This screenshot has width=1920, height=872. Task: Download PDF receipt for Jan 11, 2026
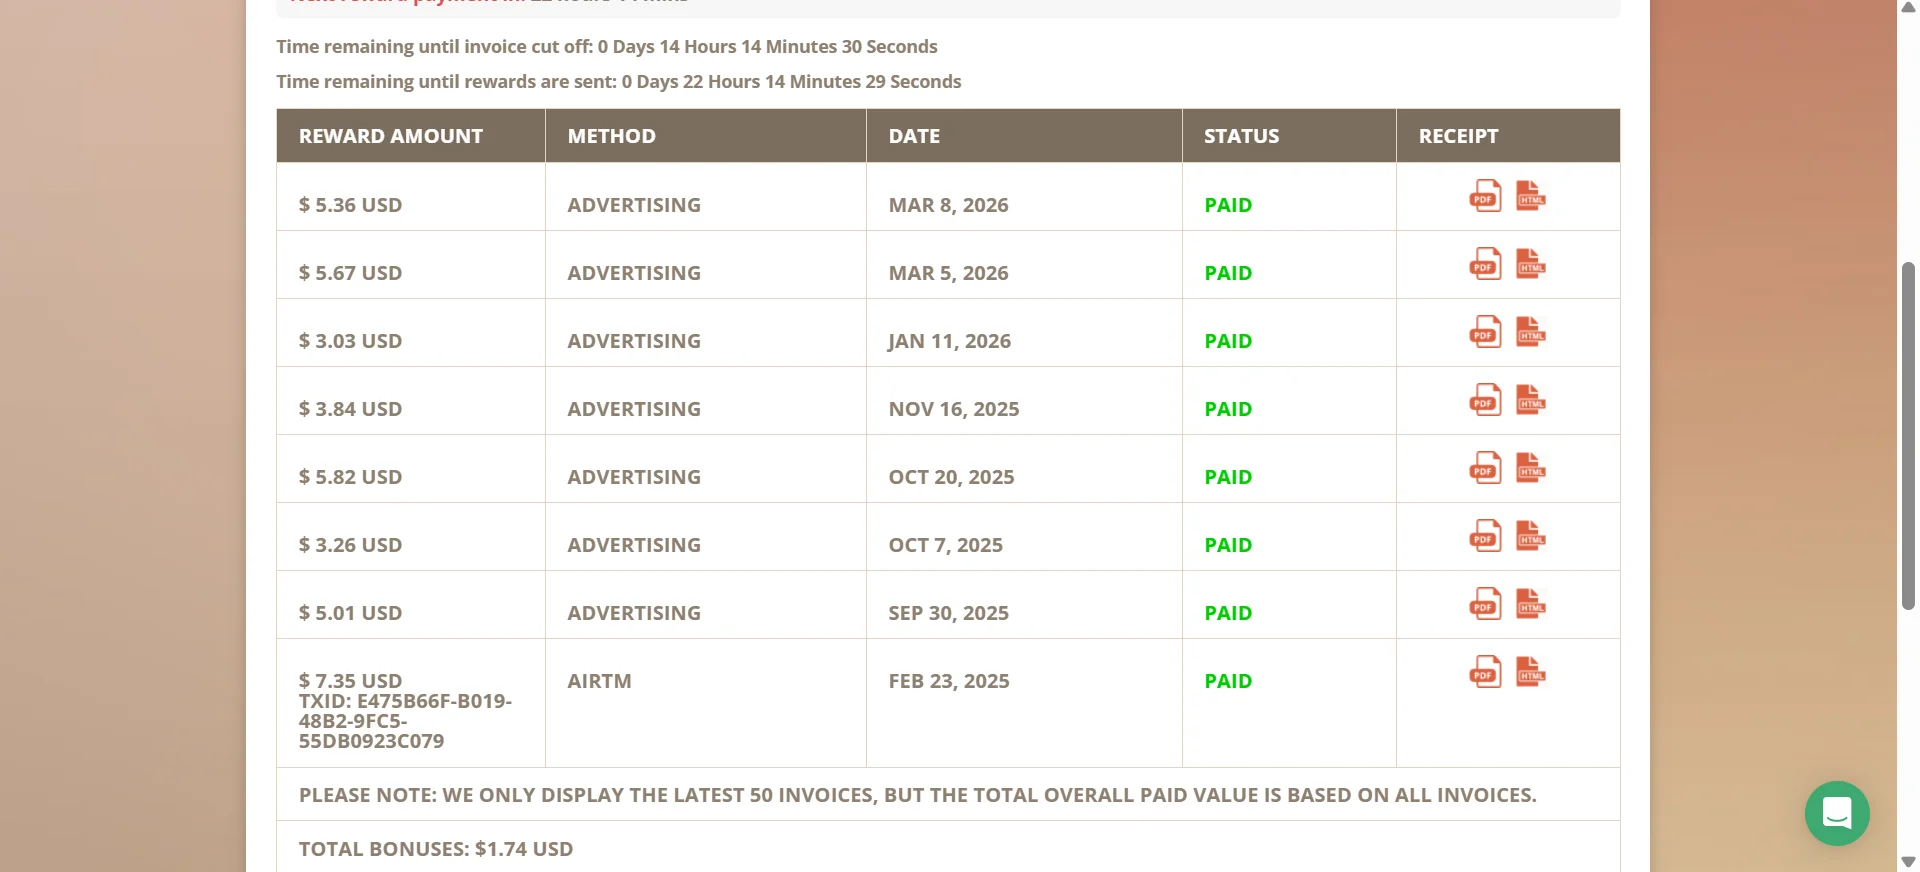coord(1485,332)
